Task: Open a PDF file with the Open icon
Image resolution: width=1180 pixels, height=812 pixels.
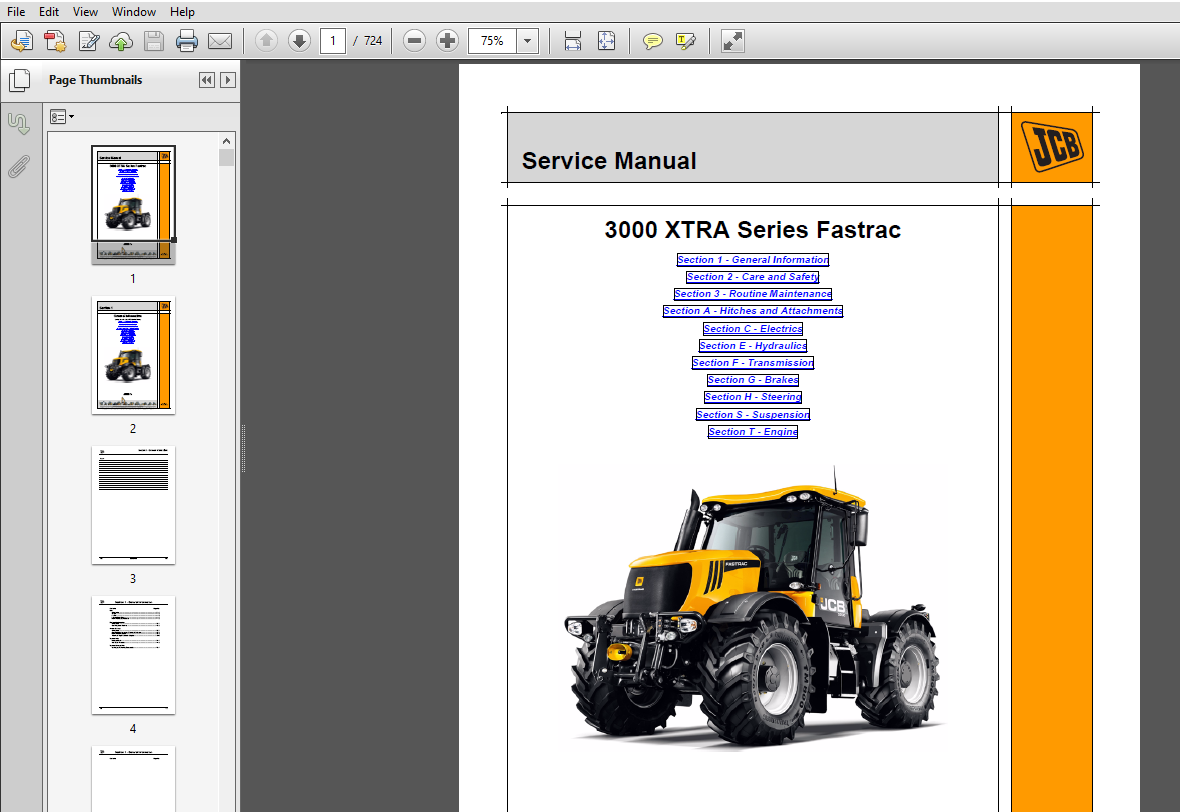Action: pyautogui.click(x=22, y=41)
